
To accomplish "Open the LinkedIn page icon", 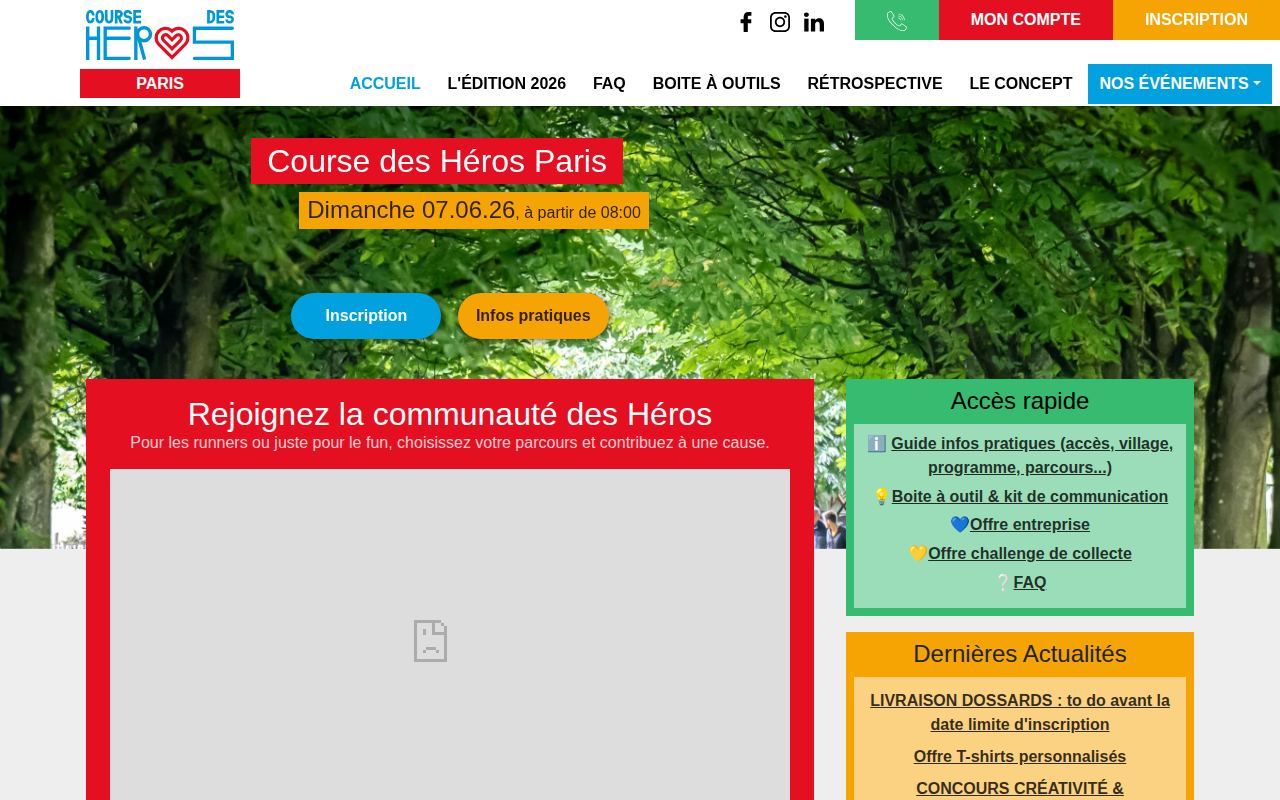I will coord(814,22).
